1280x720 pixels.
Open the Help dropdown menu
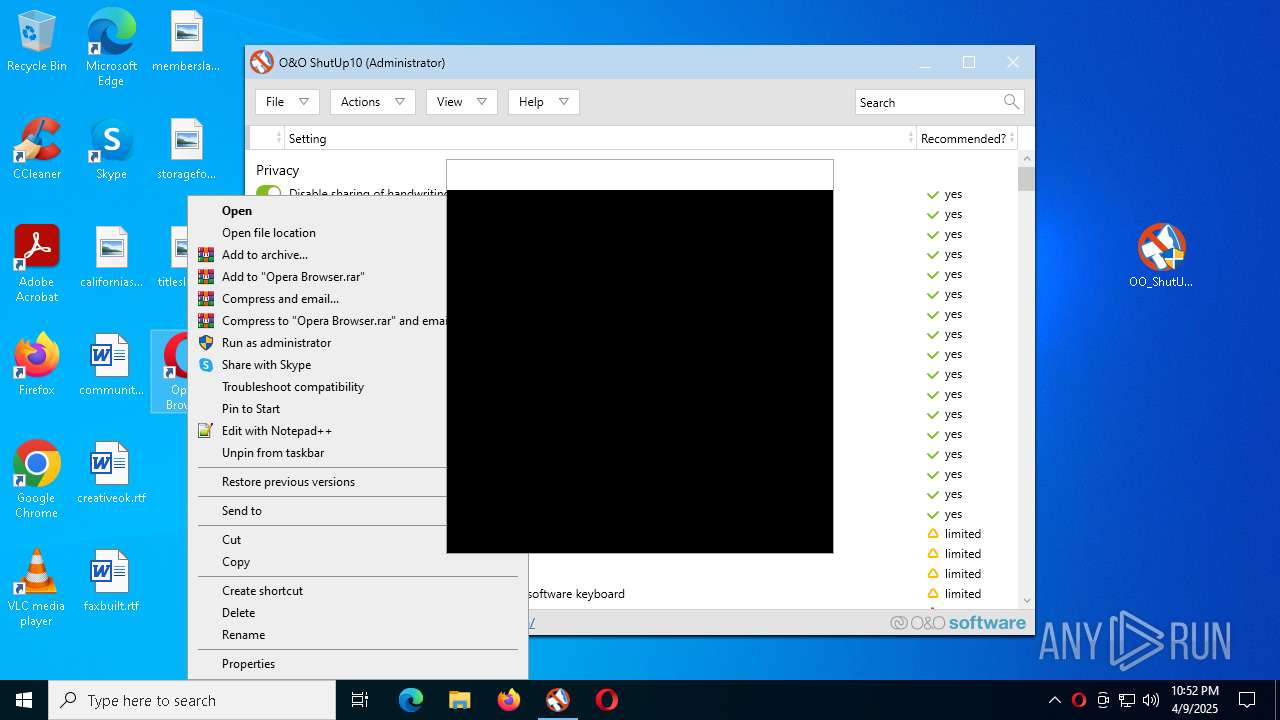tap(544, 102)
